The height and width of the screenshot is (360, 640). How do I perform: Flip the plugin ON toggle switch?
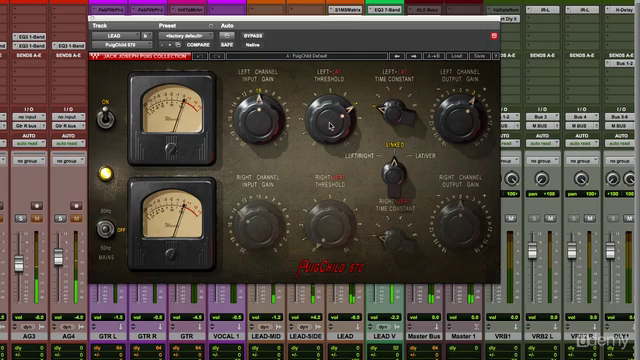coord(106,118)
